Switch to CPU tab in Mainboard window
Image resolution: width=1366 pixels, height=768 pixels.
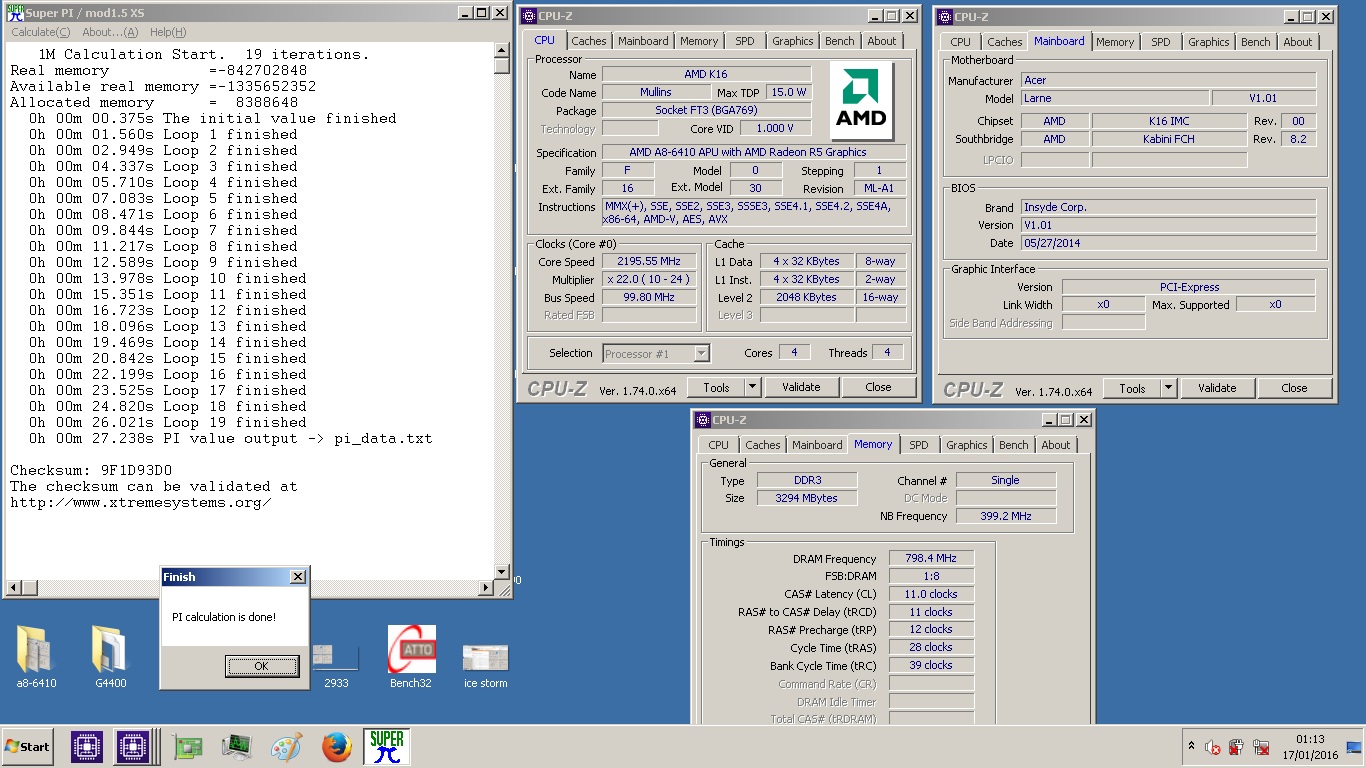(961, 42)
